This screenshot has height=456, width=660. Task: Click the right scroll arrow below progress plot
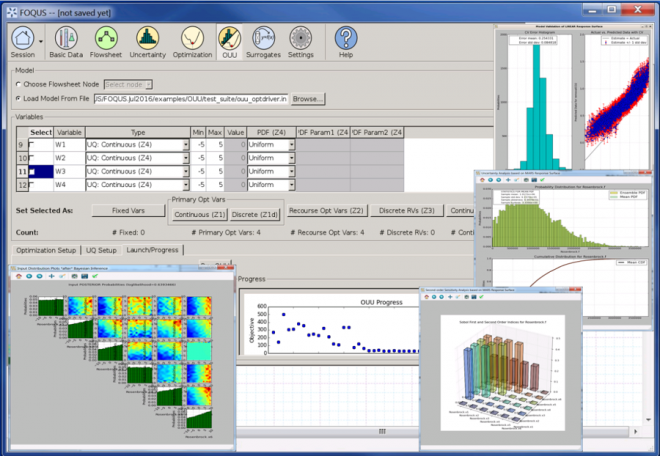(x=636, y=431)
